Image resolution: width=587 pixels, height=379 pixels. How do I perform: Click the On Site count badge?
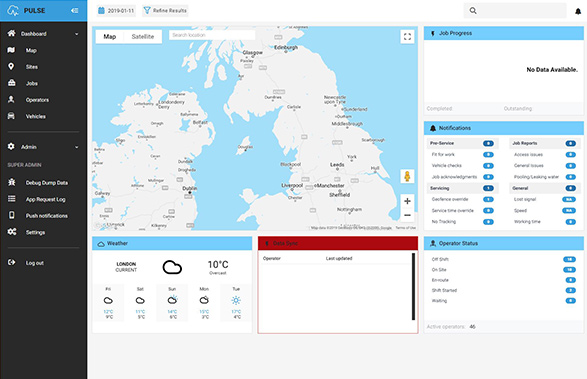pos(569,270)
